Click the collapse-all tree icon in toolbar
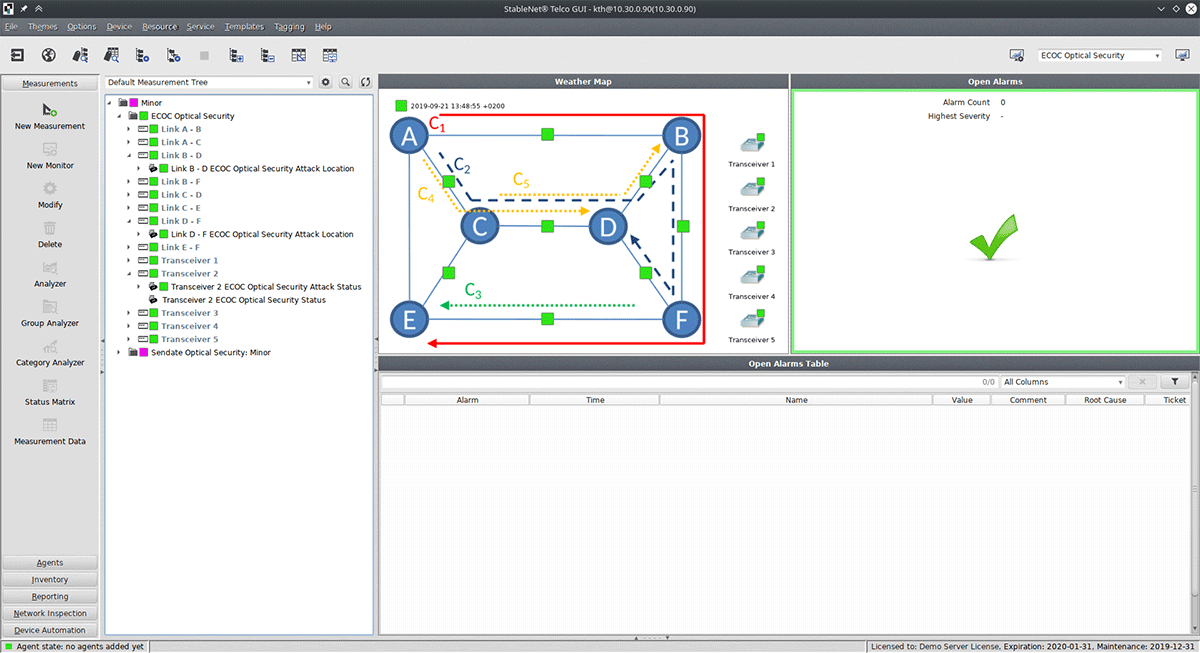Viewport: 1200px width, 653px height. 267,56
